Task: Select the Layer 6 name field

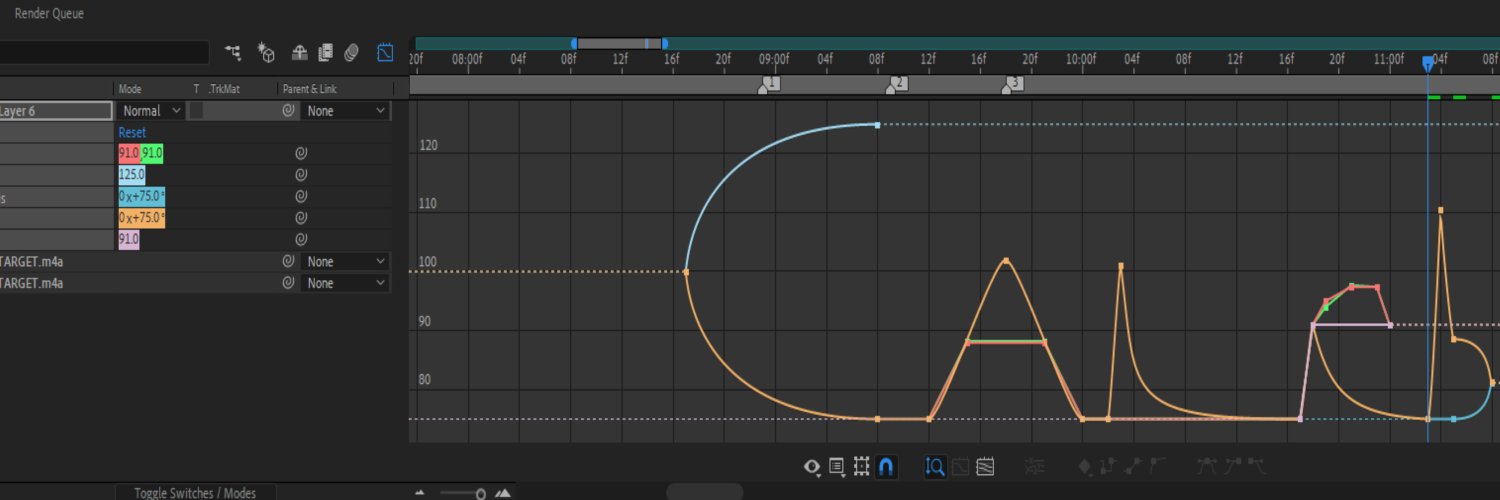Action: coord(55,111)
